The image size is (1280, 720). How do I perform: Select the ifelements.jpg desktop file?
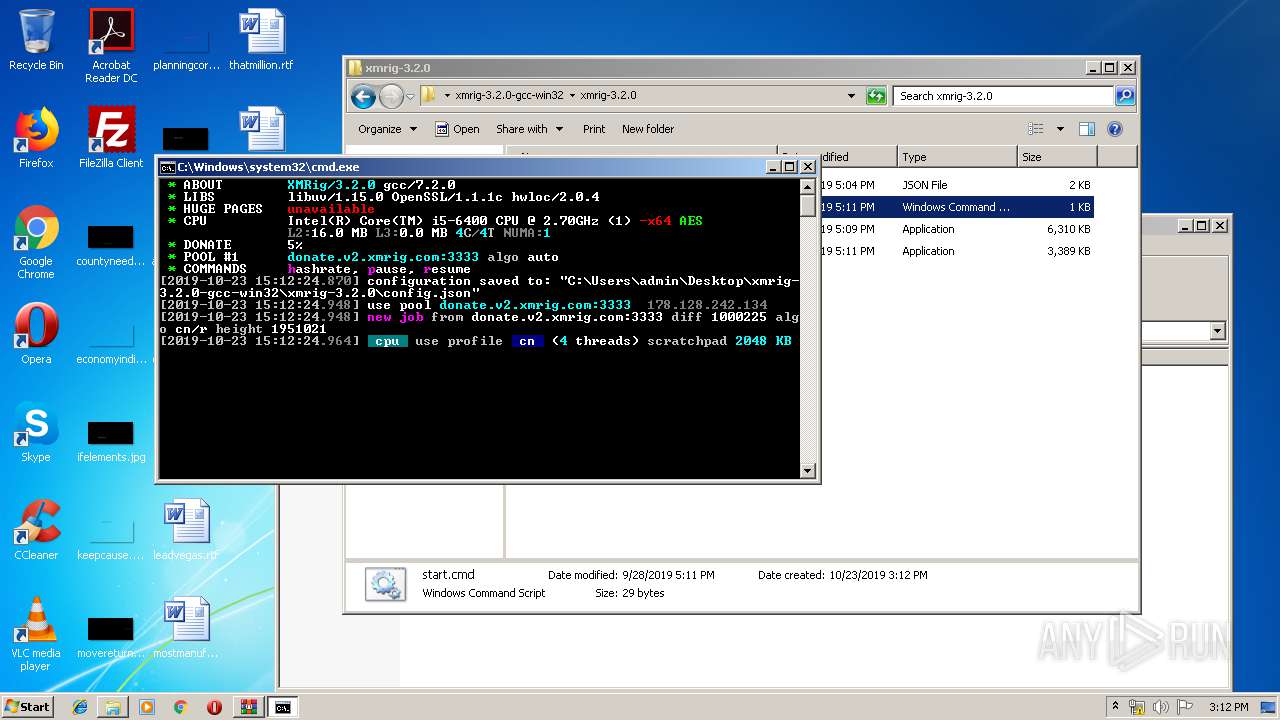(111, 440)
